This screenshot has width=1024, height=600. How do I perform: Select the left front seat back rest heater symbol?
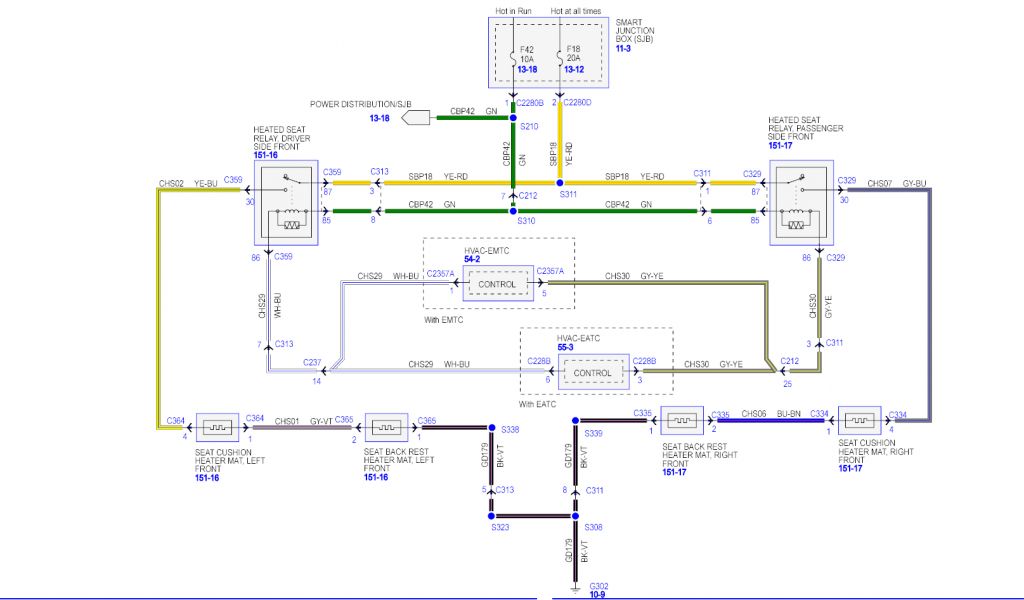(x=385, y=426)
